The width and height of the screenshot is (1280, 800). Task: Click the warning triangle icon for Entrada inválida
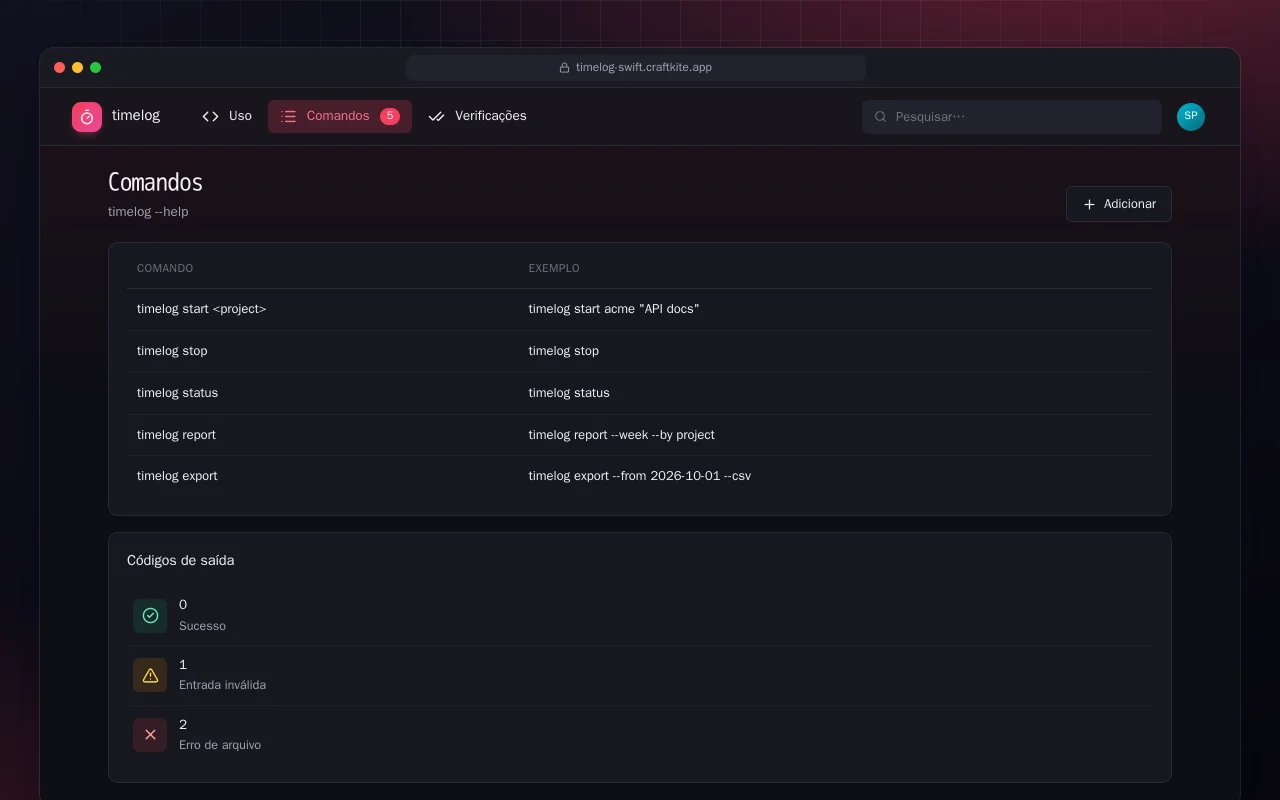point(150,675)
